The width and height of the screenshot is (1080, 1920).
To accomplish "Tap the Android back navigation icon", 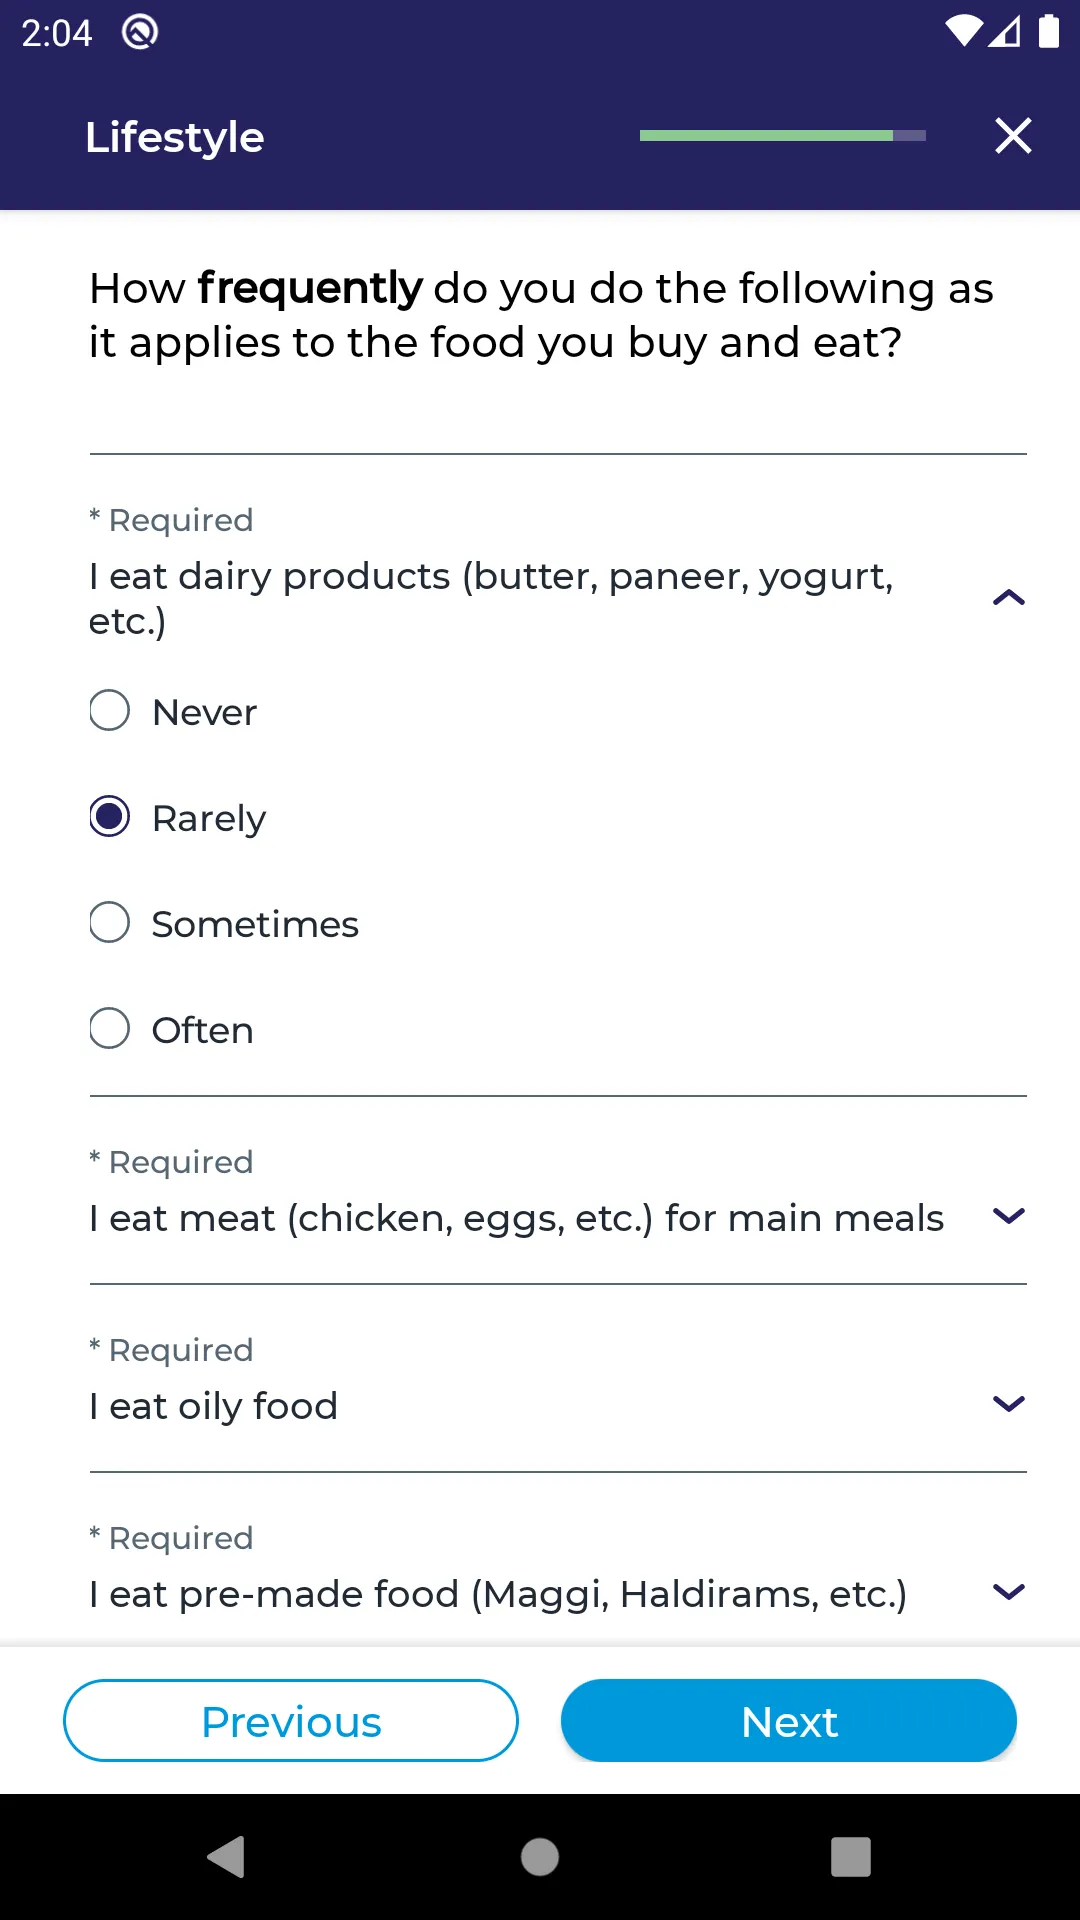I will tap(227, 1857).
